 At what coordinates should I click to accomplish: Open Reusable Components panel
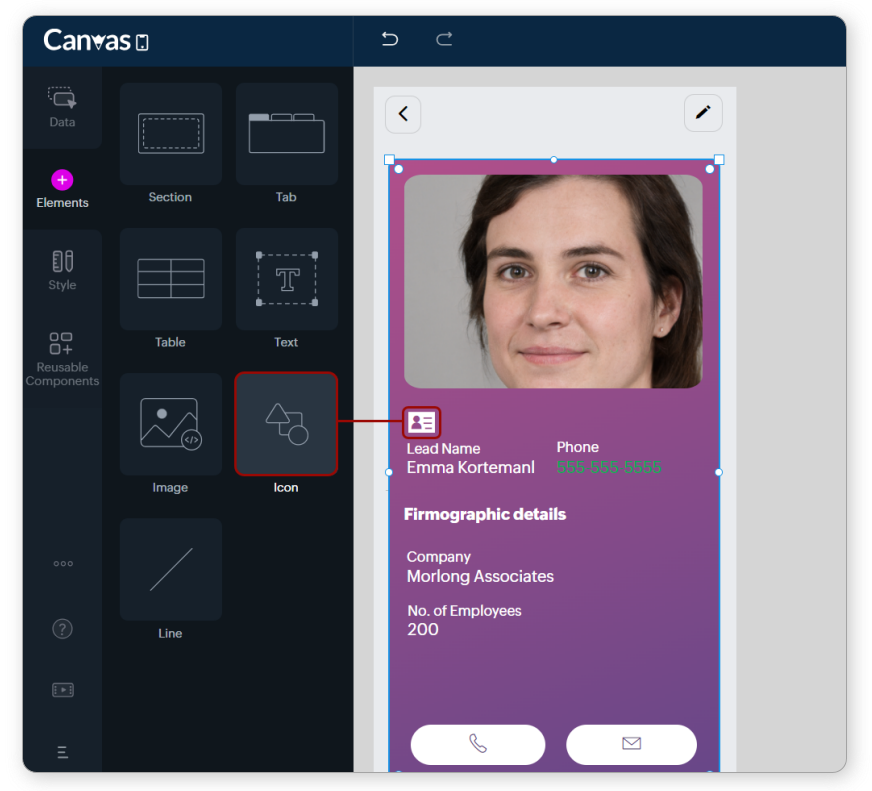(62, 358)
